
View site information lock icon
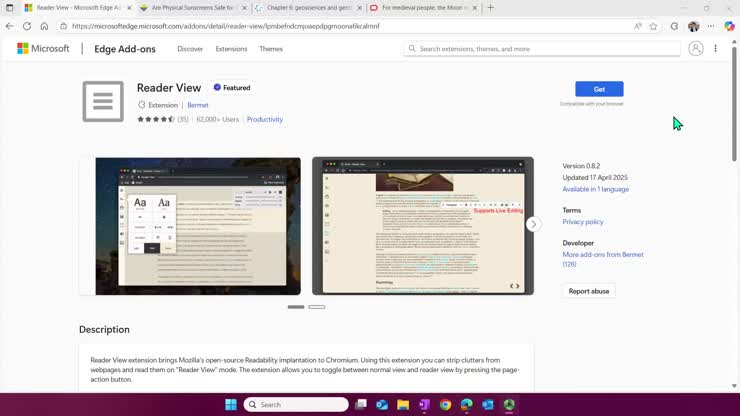(64, 26)
